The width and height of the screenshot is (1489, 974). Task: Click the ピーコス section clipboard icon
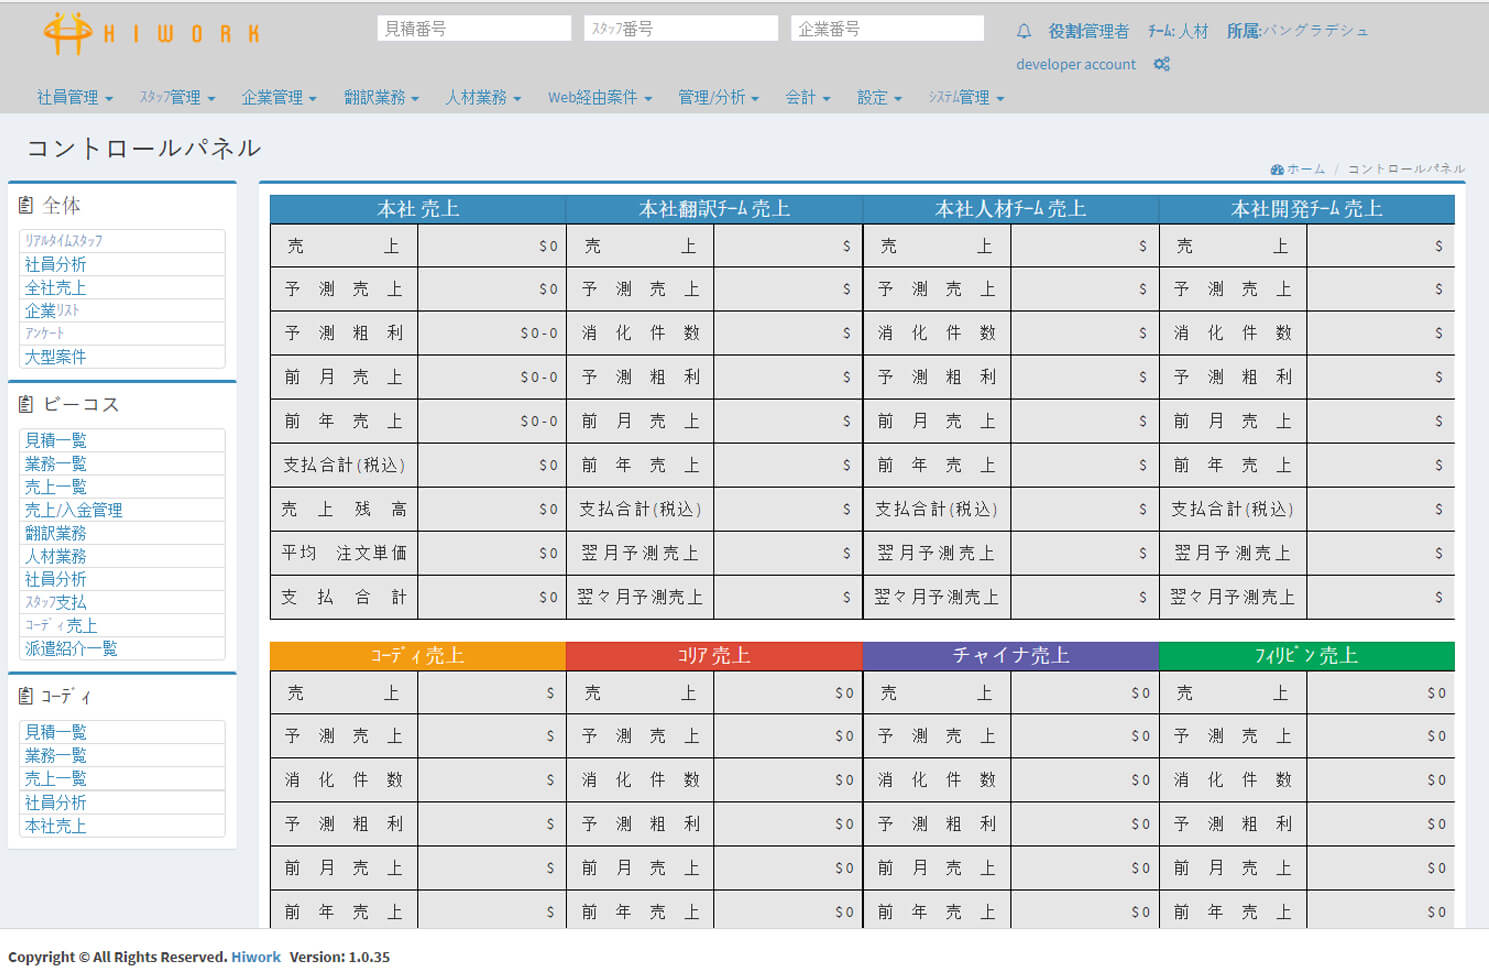point(26,404)
